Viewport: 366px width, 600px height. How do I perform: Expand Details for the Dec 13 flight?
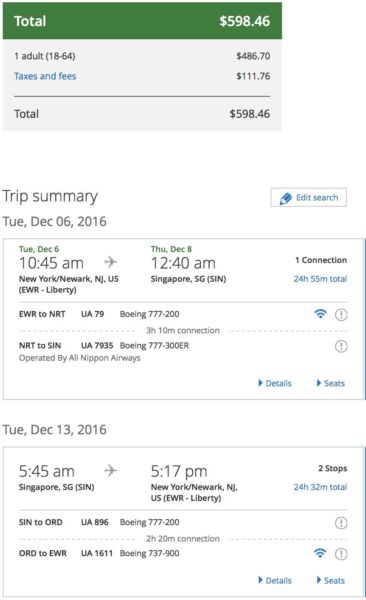[275, 580]
